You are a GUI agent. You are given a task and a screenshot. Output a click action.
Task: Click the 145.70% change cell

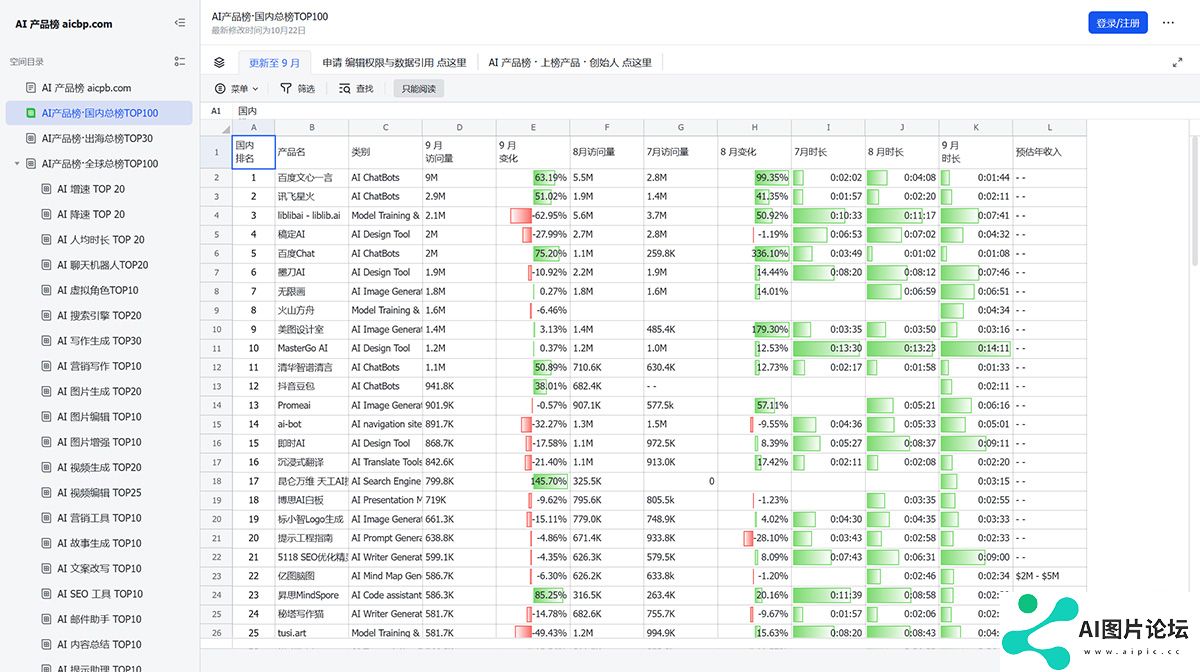coord(533,481)
